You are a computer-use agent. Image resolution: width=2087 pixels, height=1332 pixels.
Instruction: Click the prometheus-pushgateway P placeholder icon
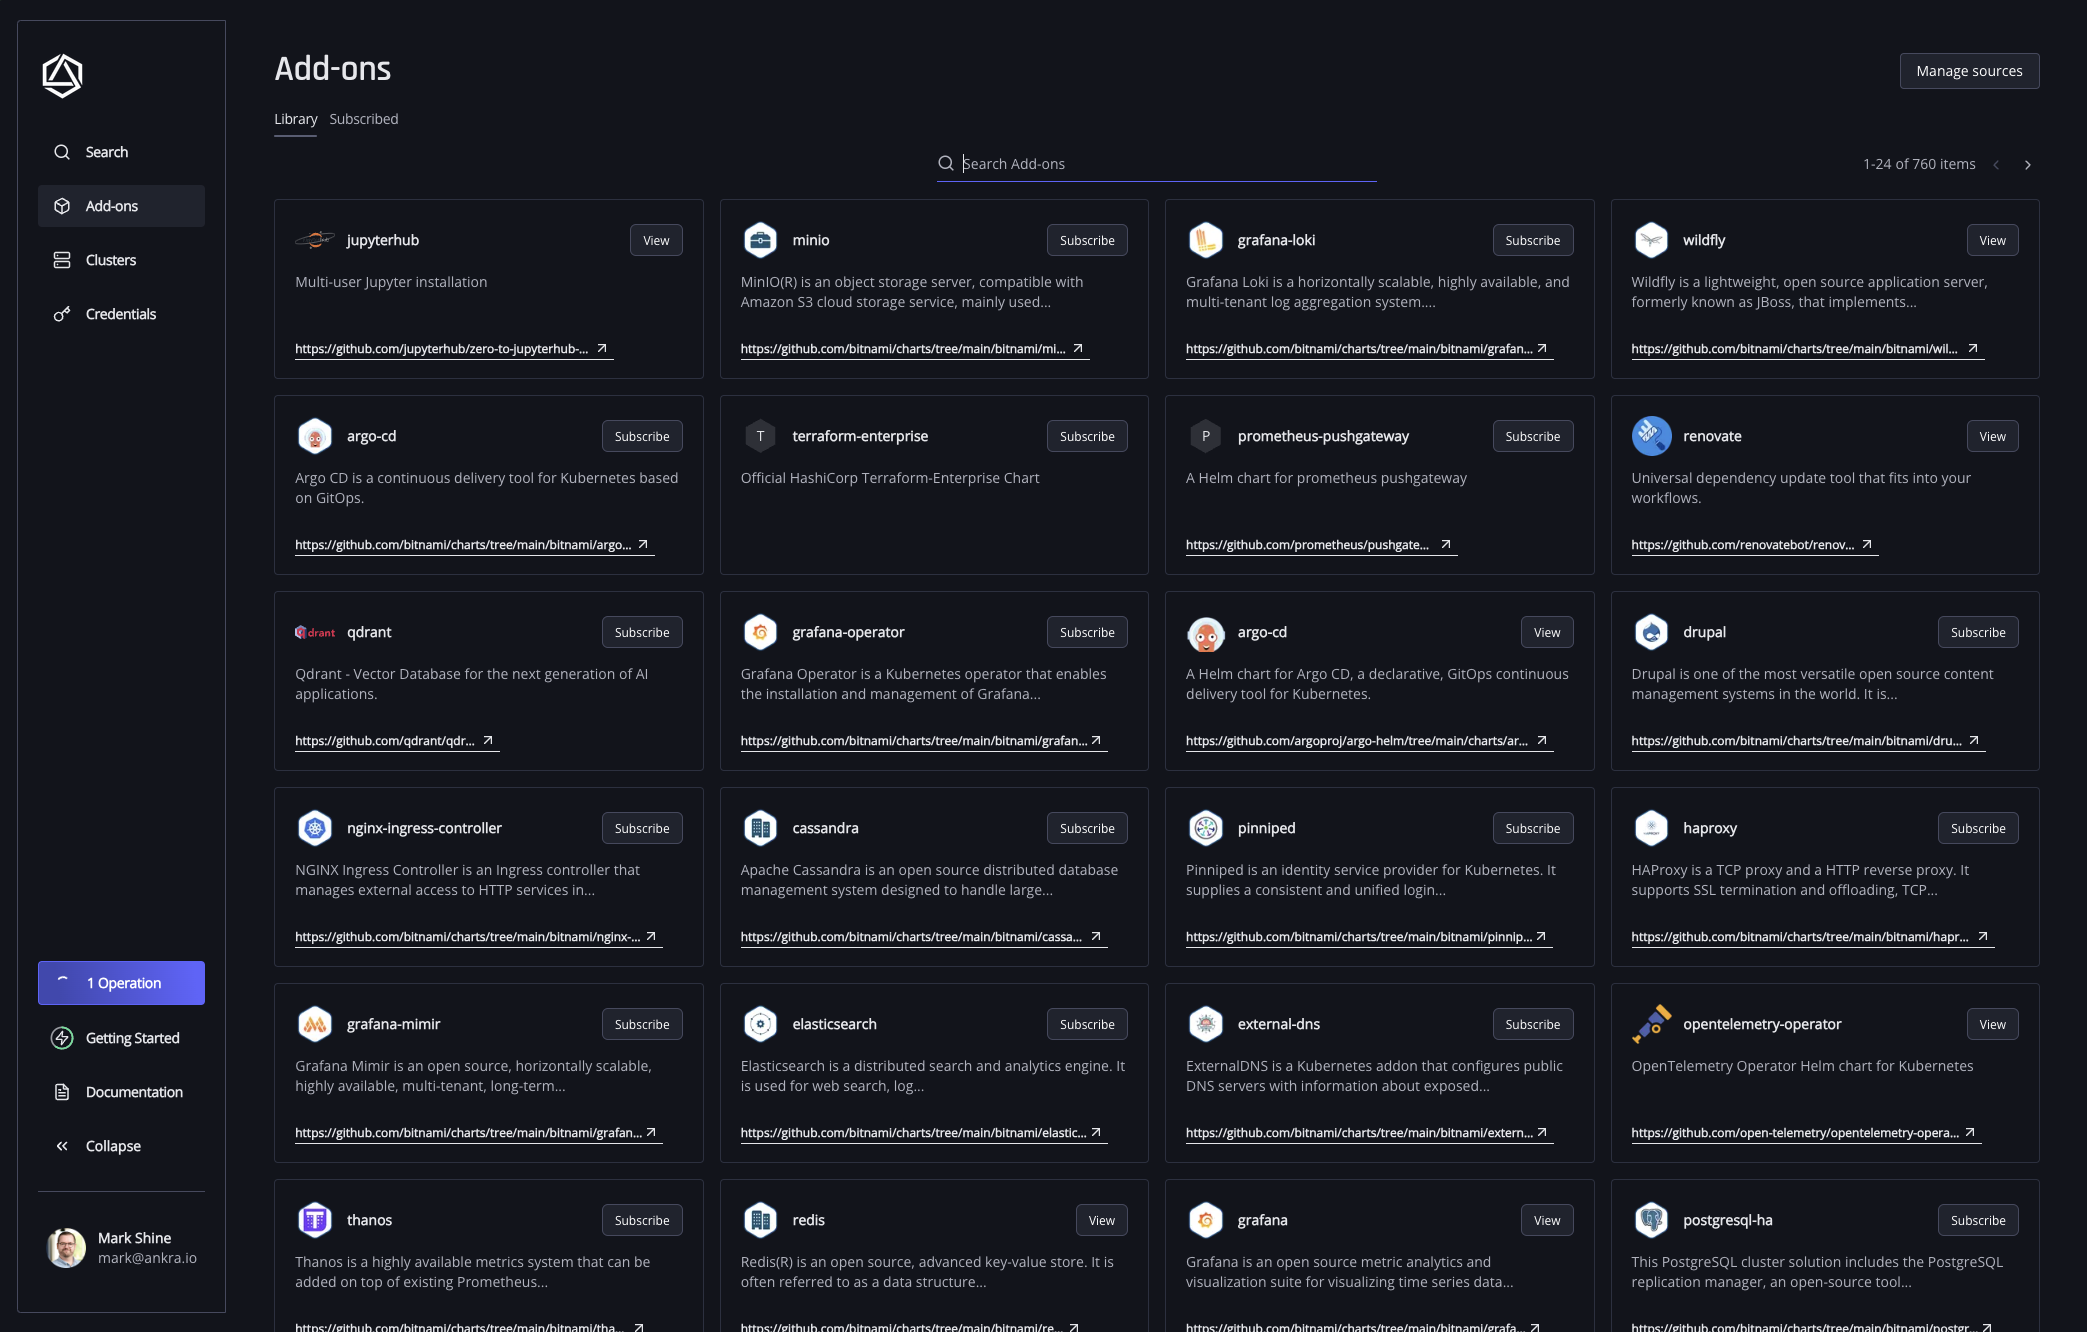pos(1206,436)
